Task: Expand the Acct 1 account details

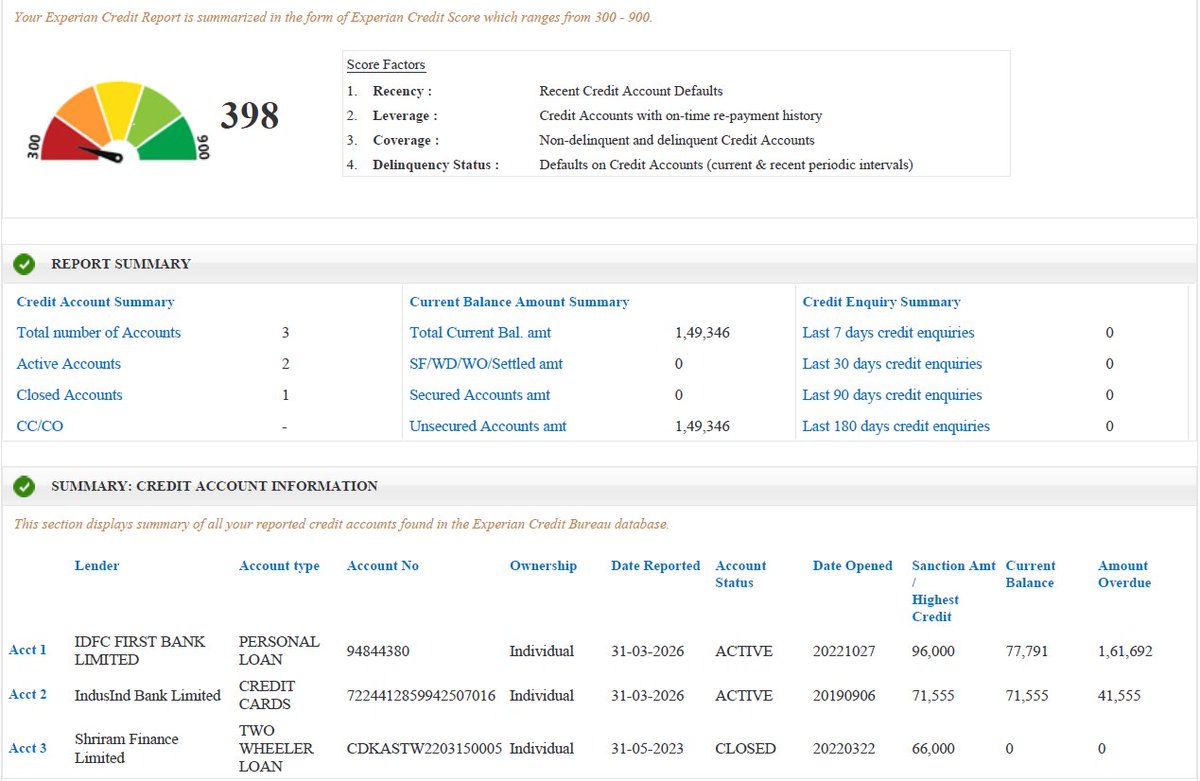Action: click(x=28, y=650)
